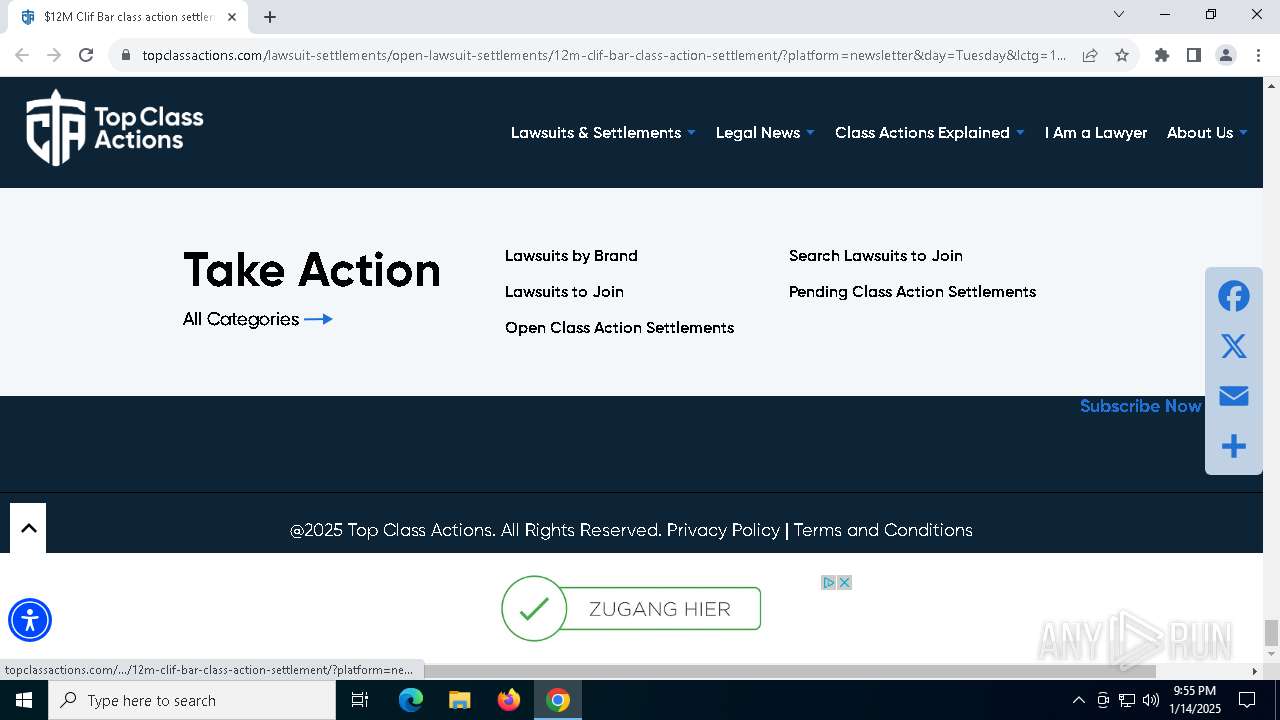
Task: View site information lock icon
Action: (x=125, y=55)
